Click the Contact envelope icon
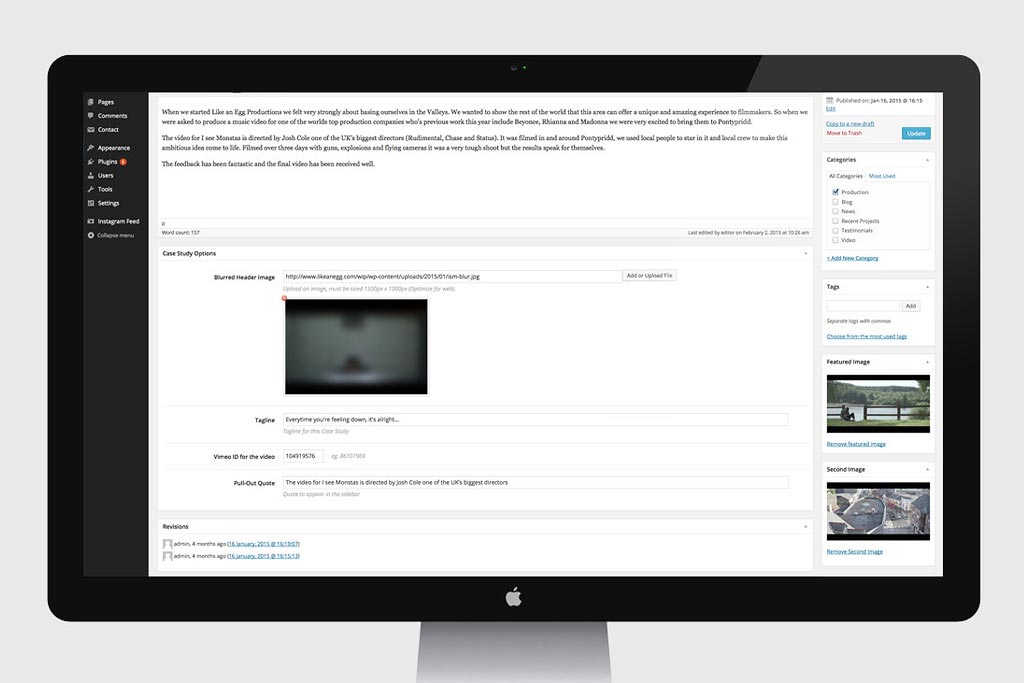1024x683 pixels. pos(91,130)
